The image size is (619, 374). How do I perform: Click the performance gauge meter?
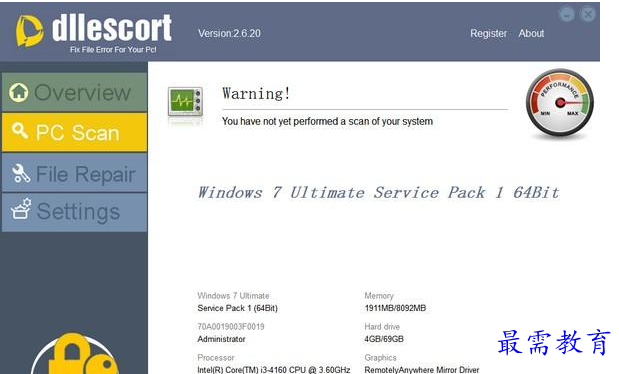coord(560,103)
